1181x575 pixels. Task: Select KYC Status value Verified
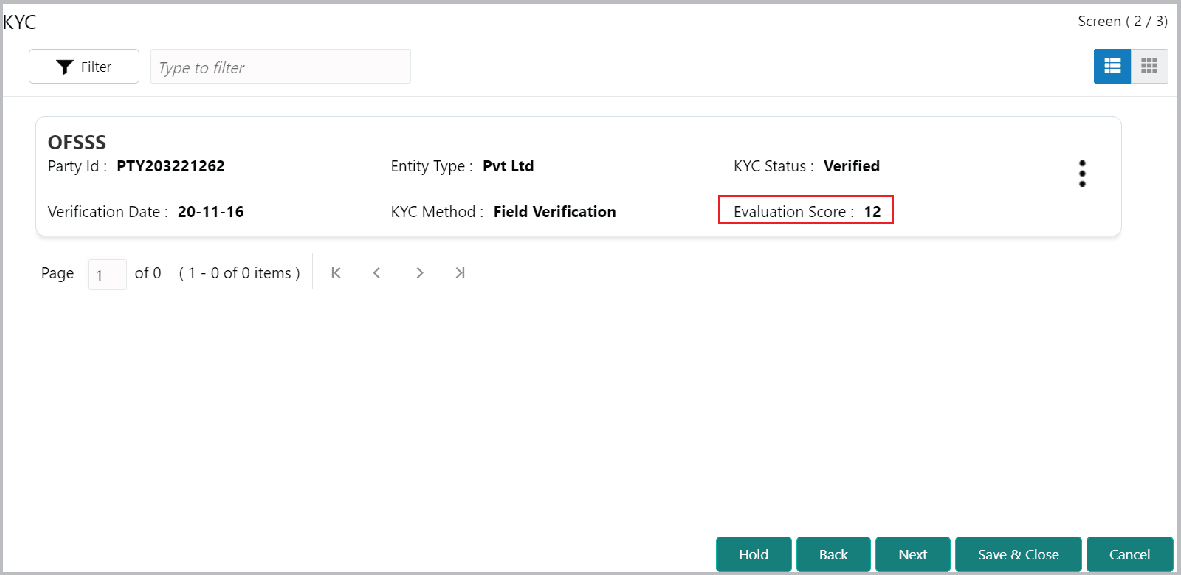tap(852, 166)
